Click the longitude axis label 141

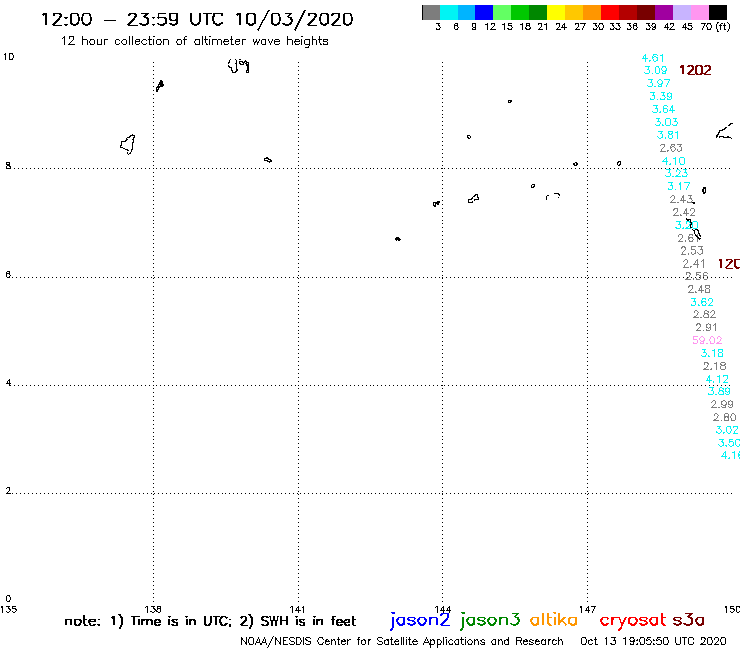[297, 609]
